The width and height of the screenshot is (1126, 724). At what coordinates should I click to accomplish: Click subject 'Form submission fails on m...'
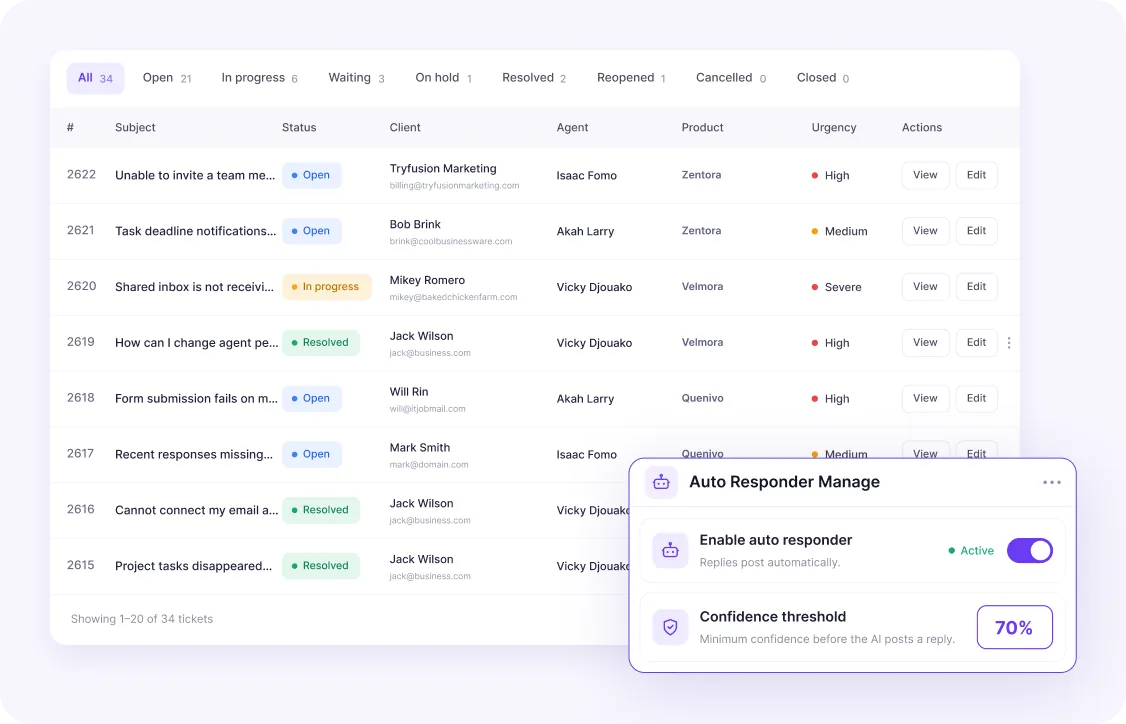[x=196, y=399]
